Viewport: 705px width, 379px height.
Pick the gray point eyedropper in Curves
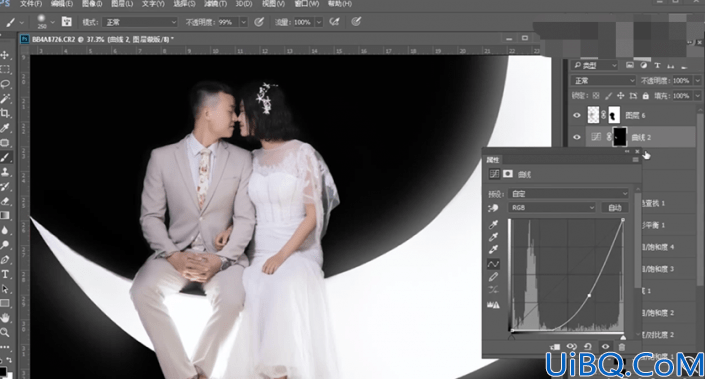(x=493, y=237)
